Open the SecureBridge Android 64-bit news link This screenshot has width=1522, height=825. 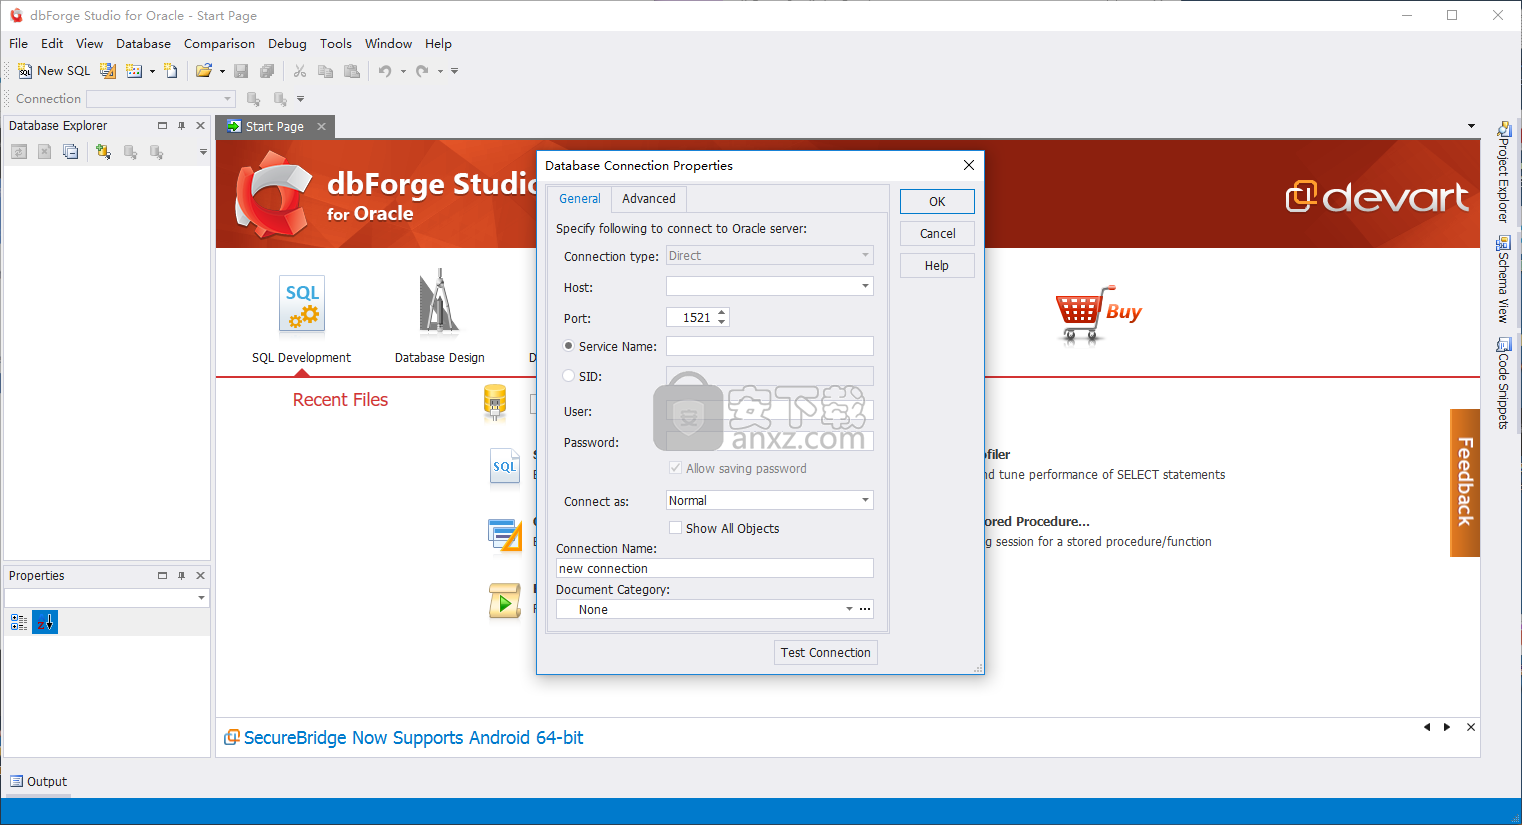coord(413,738)
